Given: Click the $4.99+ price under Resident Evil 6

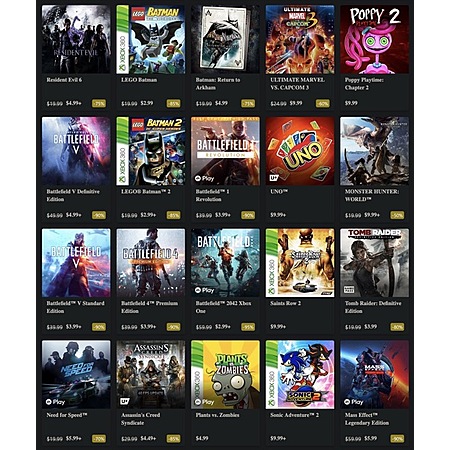Looking at the screenshot, I should pos(74,103).
